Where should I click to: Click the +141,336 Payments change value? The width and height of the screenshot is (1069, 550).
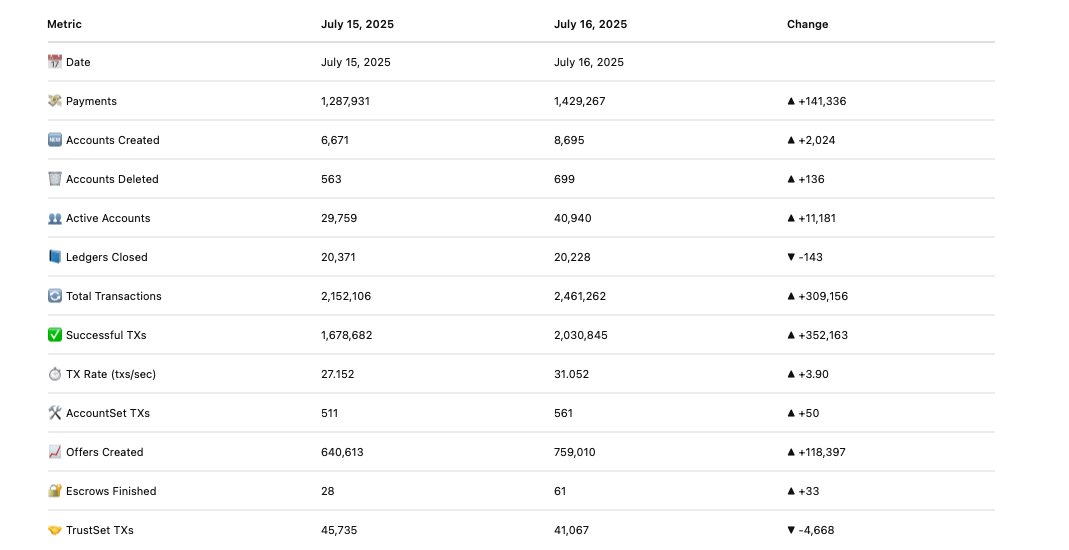coord(822,101)
